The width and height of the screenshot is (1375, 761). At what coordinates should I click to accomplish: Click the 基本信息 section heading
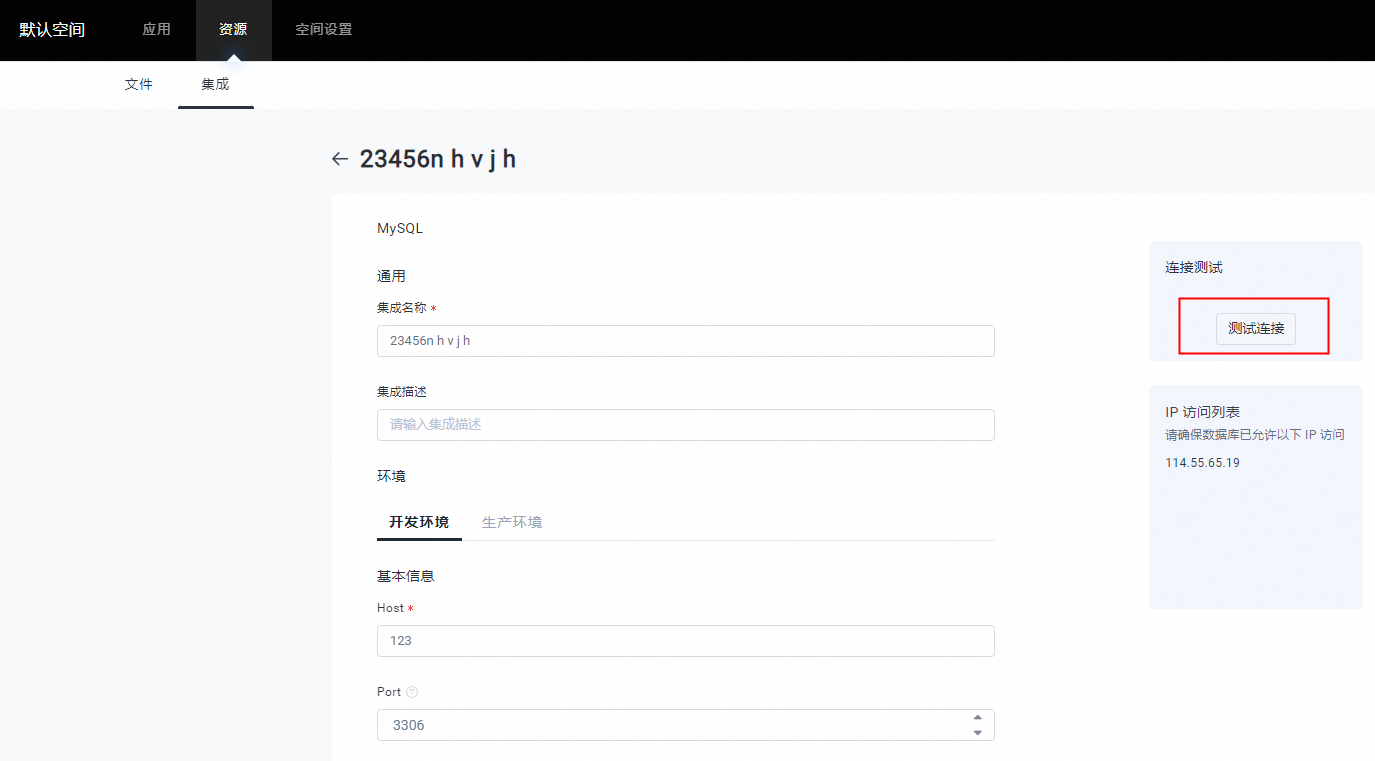point(406,576)
